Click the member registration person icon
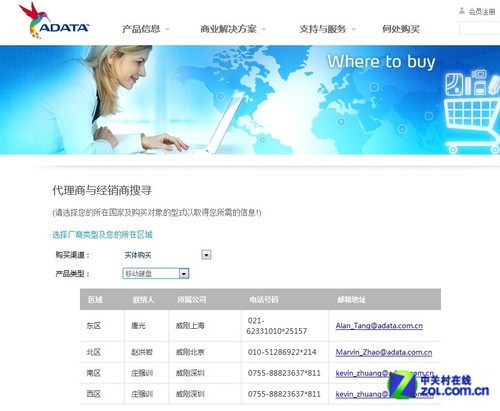500x411 pixels. coord(462,11)
